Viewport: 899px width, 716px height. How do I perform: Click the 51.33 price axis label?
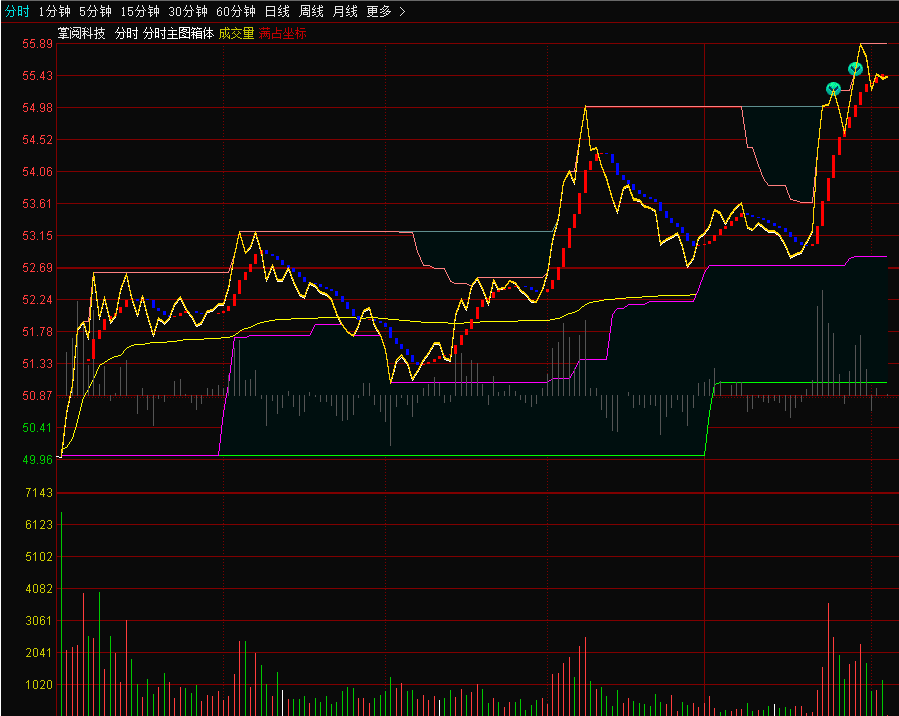tap(37, 364)
